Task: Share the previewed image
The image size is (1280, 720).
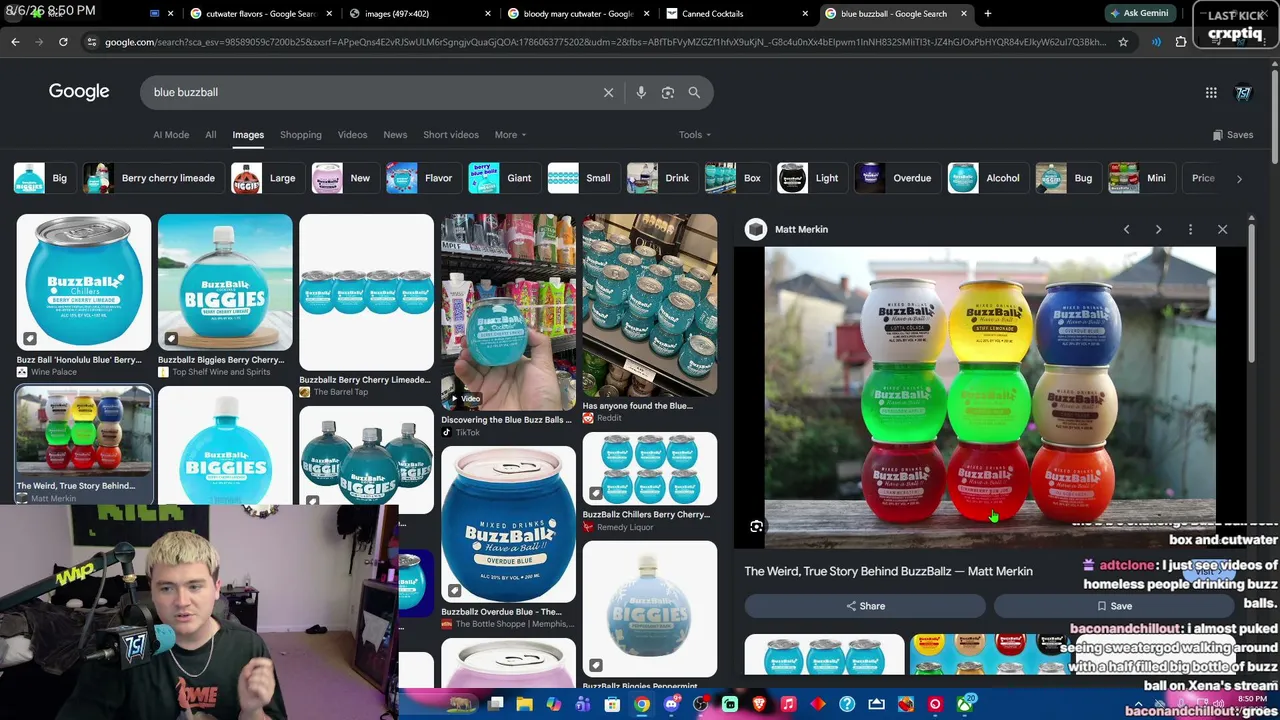Action: point(865,606)
